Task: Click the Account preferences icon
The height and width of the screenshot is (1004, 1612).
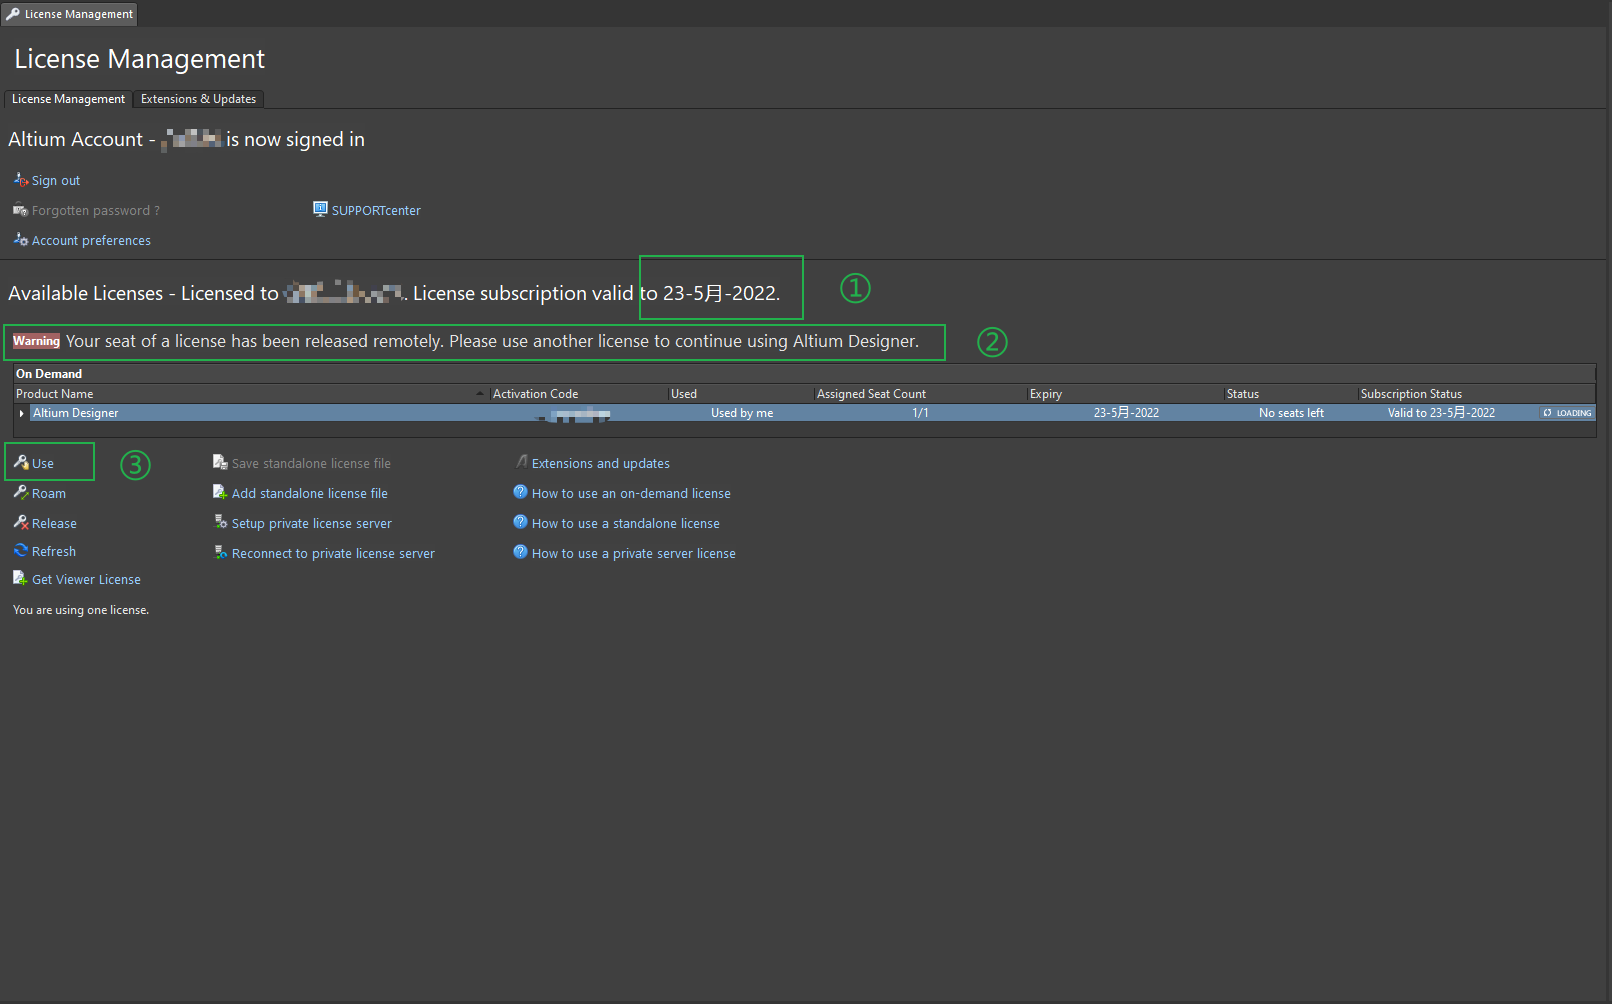Action: 20,240
